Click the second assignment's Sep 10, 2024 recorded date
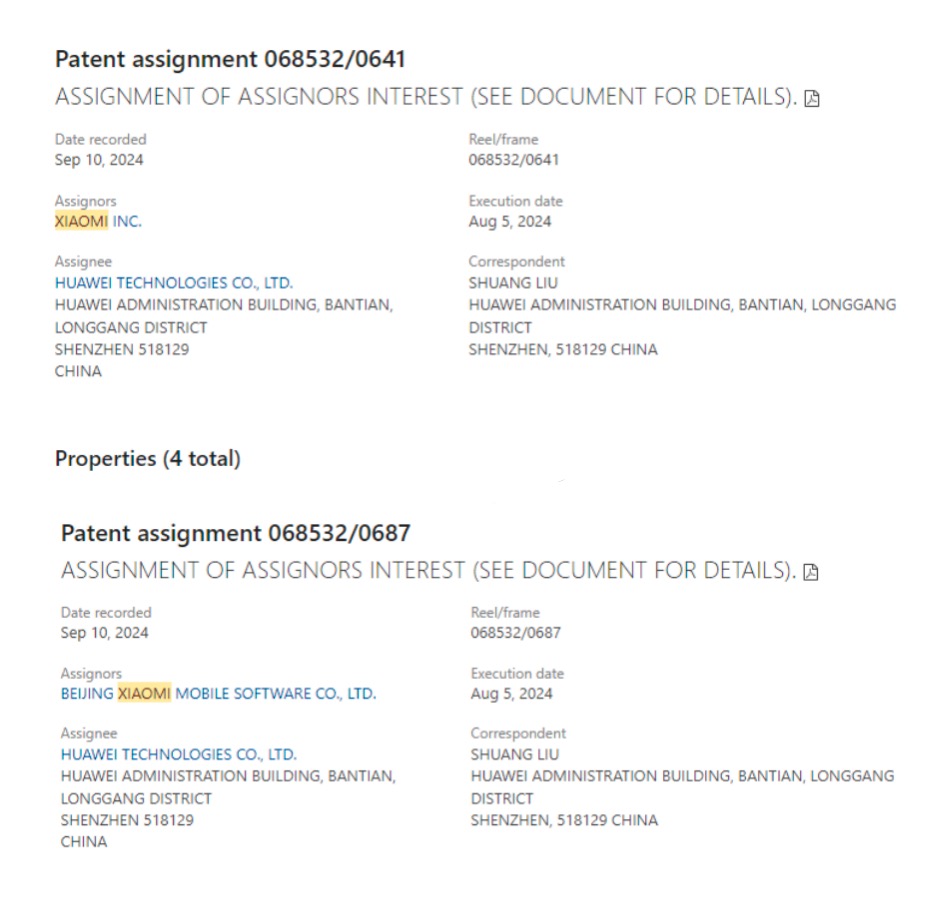 point(104,633)
